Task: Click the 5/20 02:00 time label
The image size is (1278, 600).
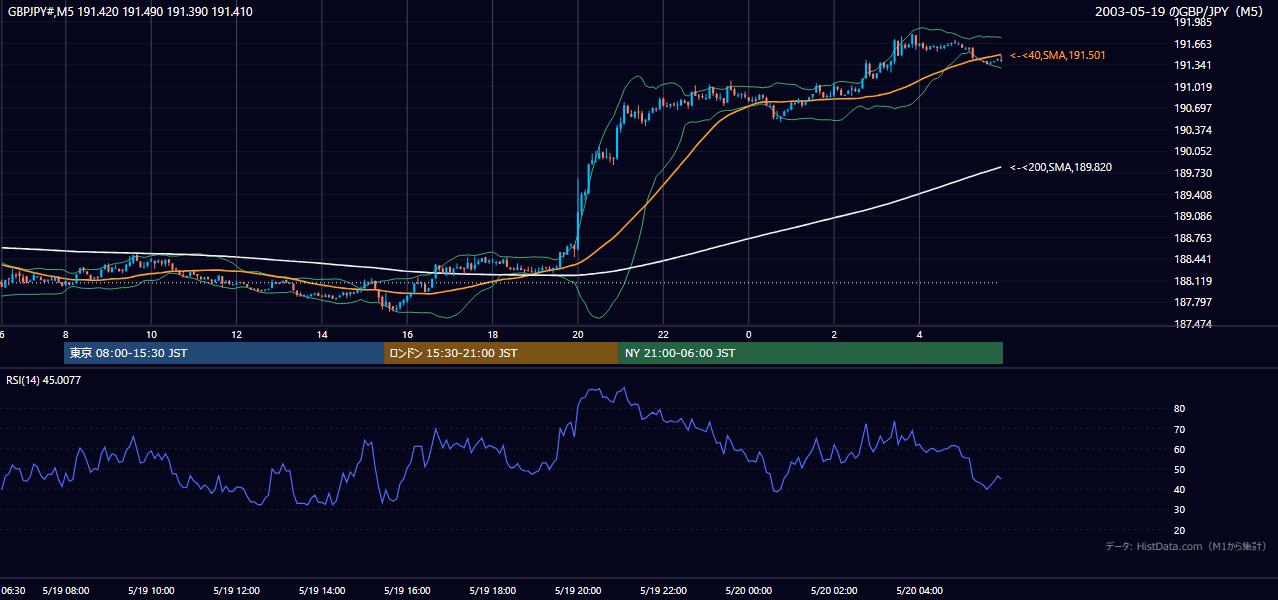Action: coord(834,591)
